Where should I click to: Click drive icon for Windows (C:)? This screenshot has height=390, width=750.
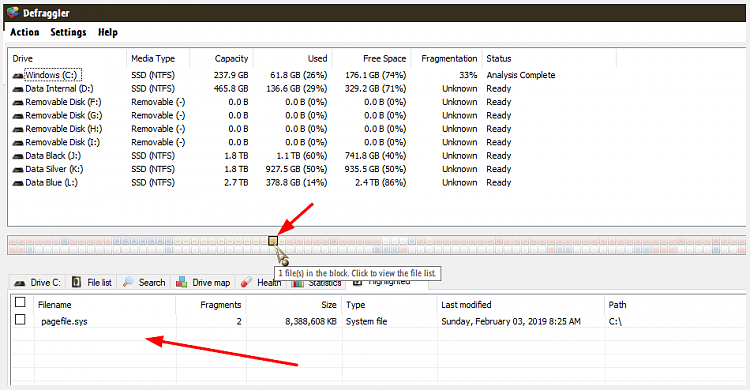click(18, 76)
